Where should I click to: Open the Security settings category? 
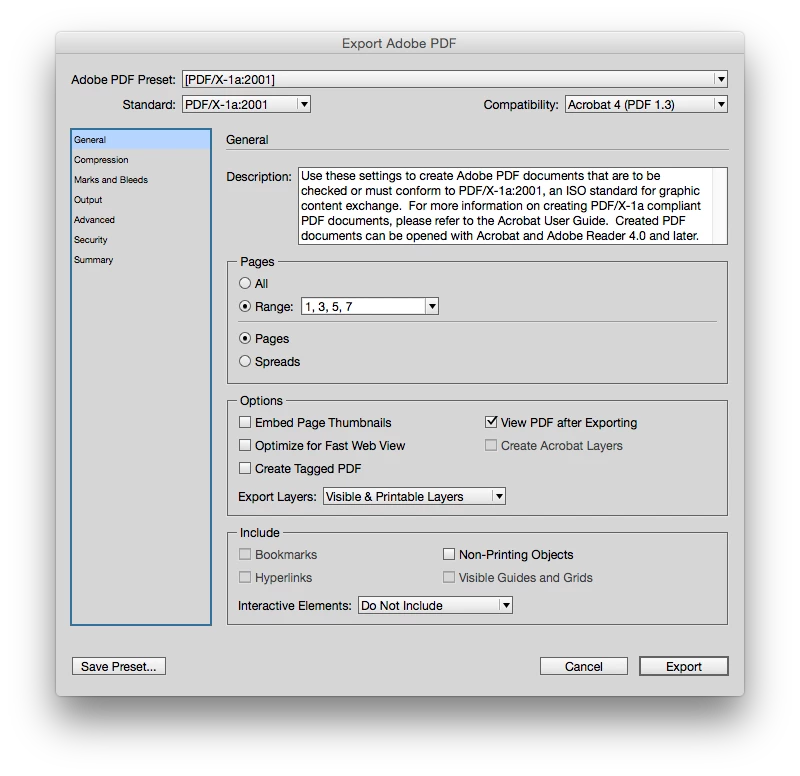(x=141, y=240)
